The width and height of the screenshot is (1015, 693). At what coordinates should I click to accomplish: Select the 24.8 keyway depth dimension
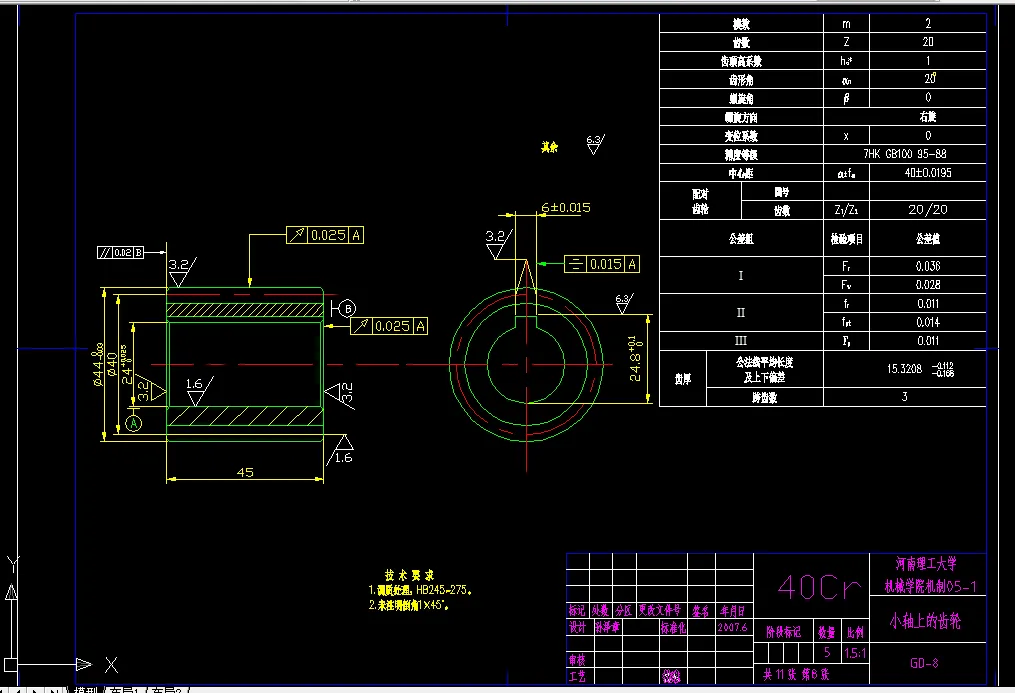(x=636, y=359)
